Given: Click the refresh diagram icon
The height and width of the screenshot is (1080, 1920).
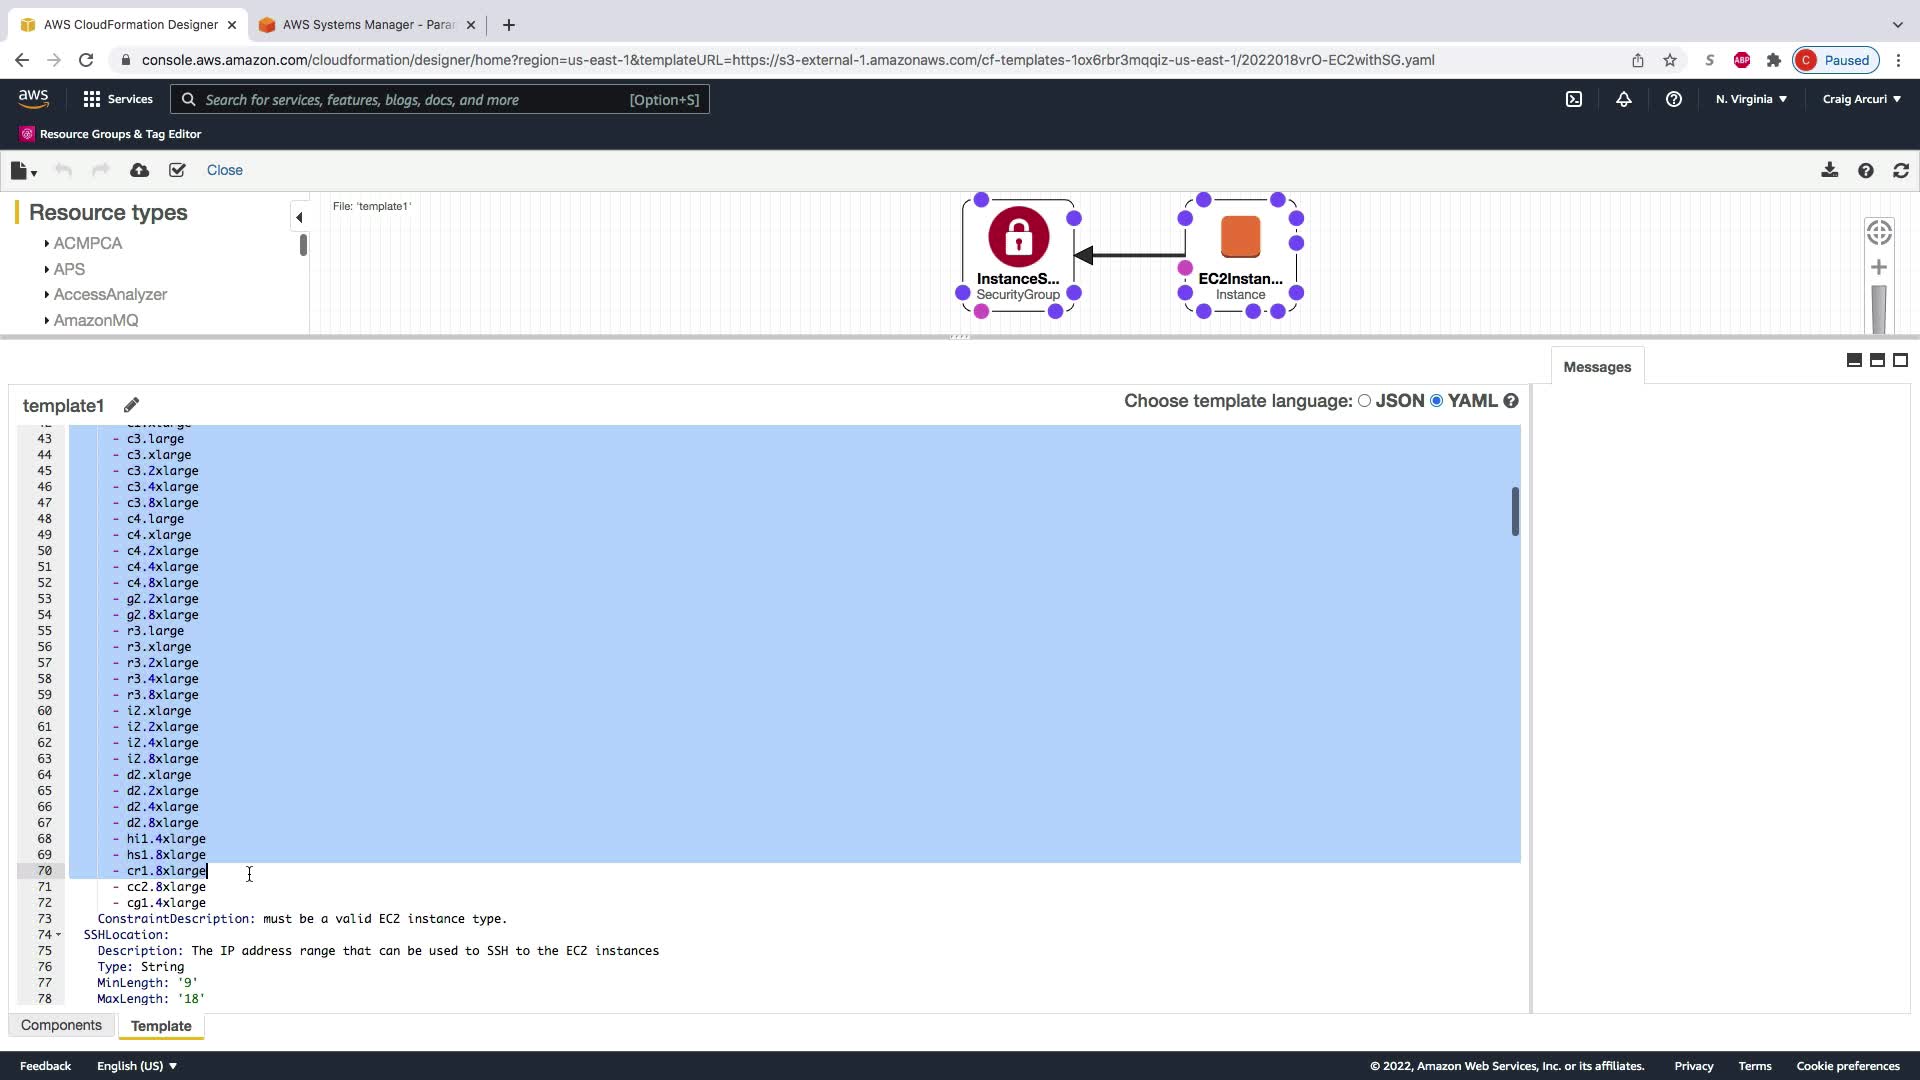Looking at the screenshot, I should pyautogui.click(x=1901, y=171).
